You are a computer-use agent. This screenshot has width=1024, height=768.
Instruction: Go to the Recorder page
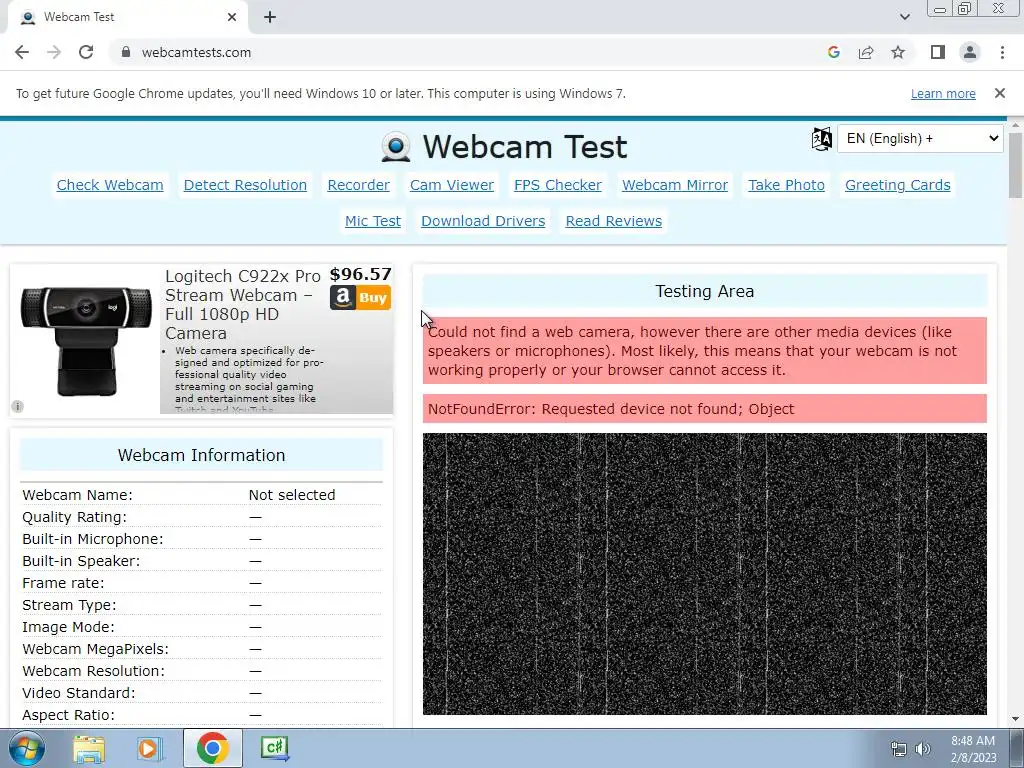click(359, 185)
